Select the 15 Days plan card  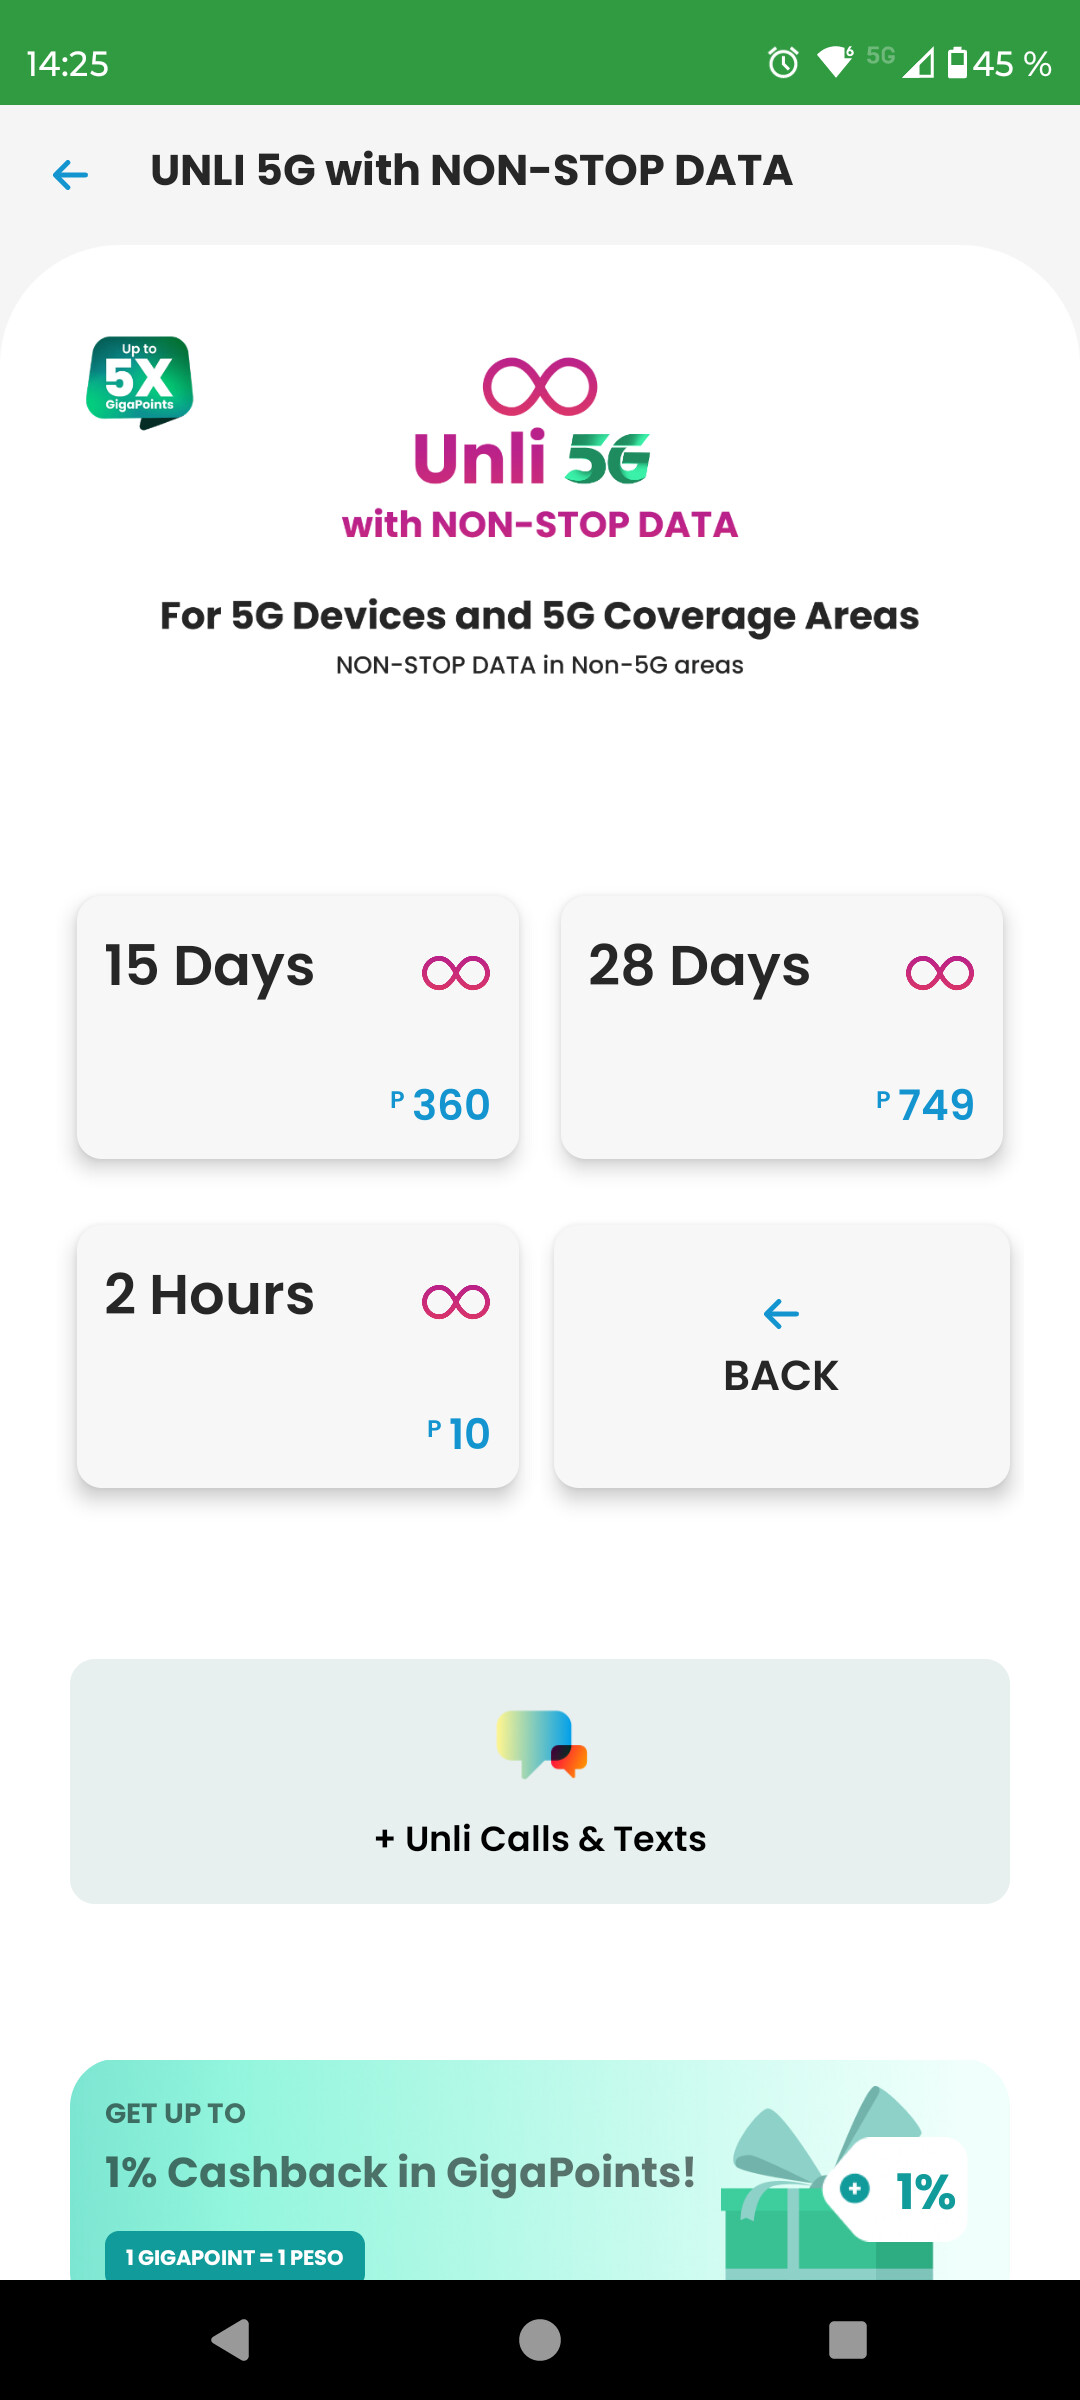(x=298, y=1027)
